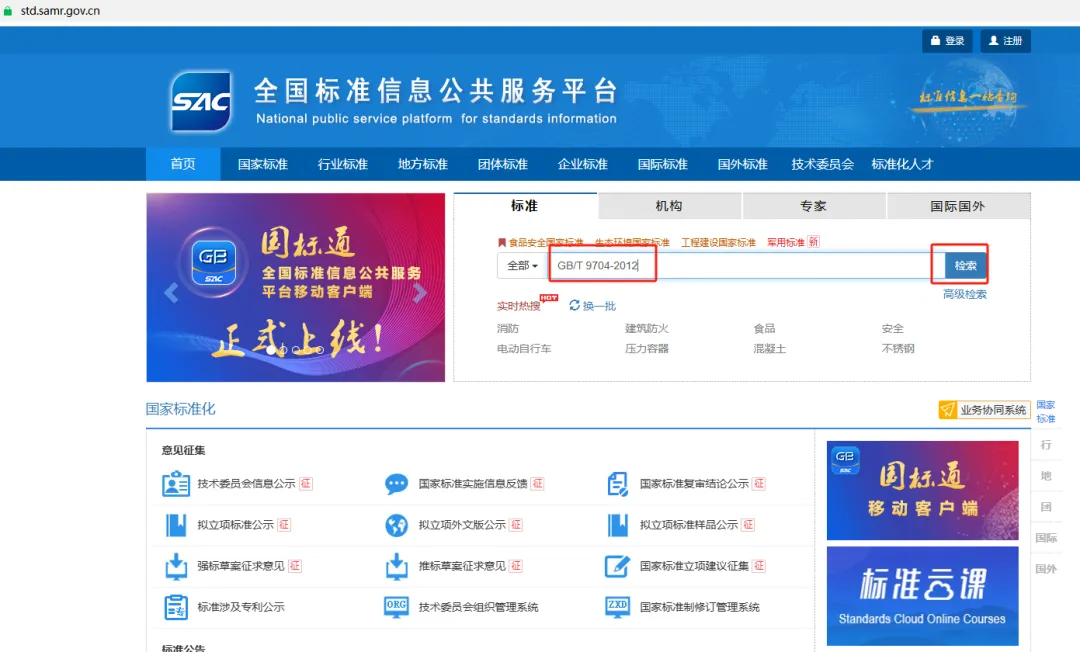Open the 业务协同系统 button

pyautogui.click(x=984, y=410)
